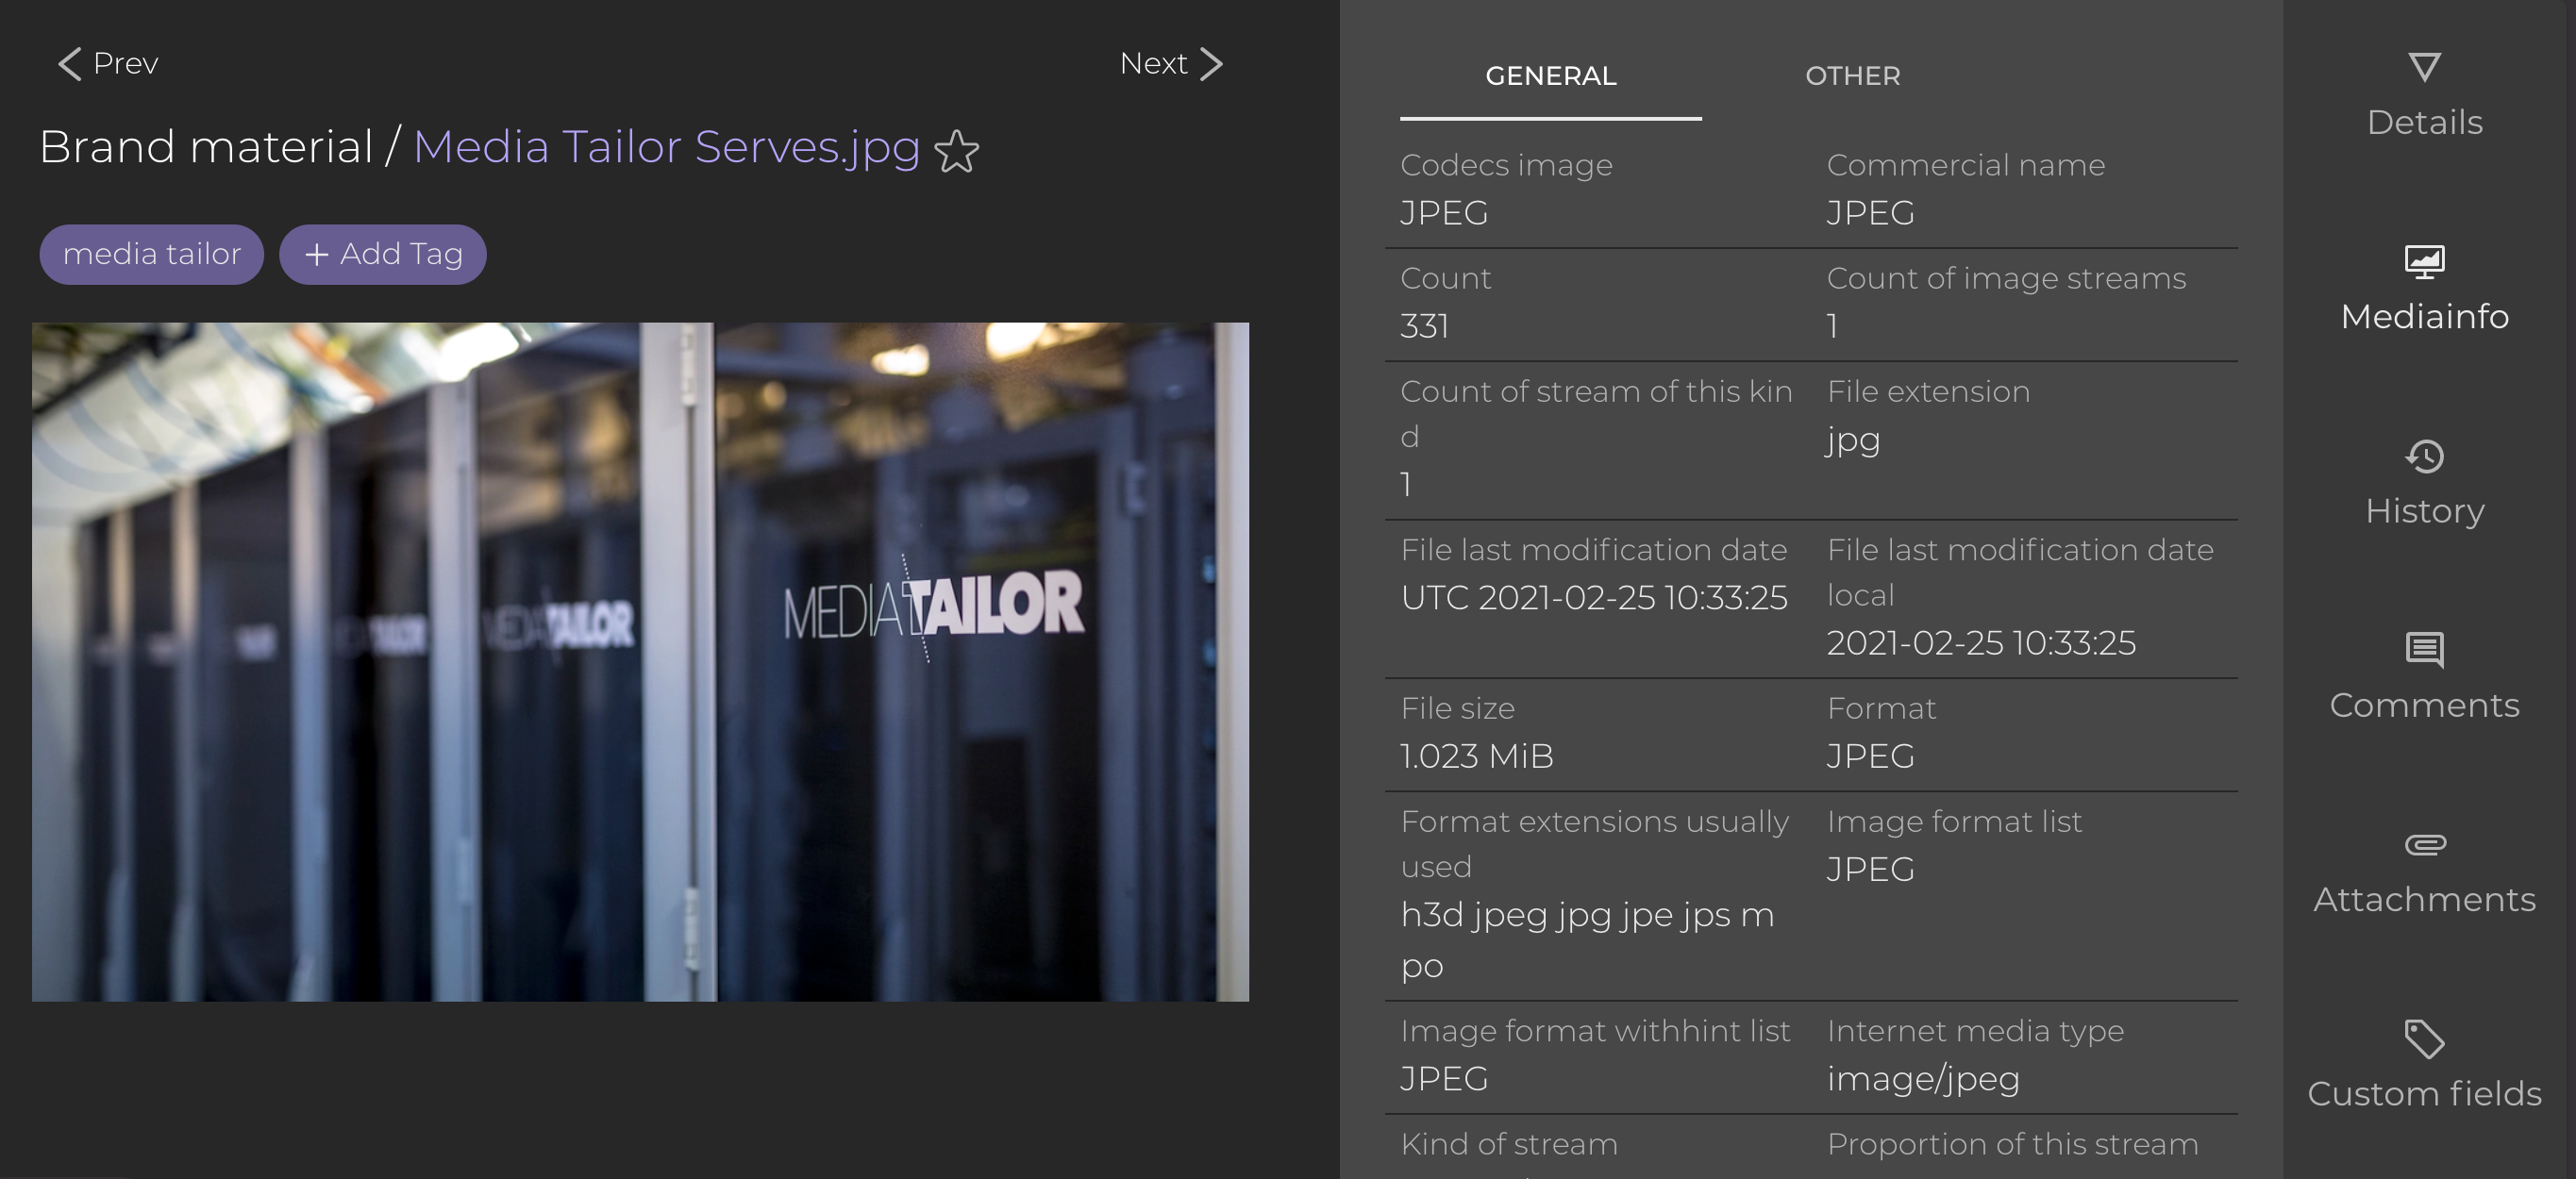
Task: Open the Comments speech icon
Action: tap(2424, 650)
